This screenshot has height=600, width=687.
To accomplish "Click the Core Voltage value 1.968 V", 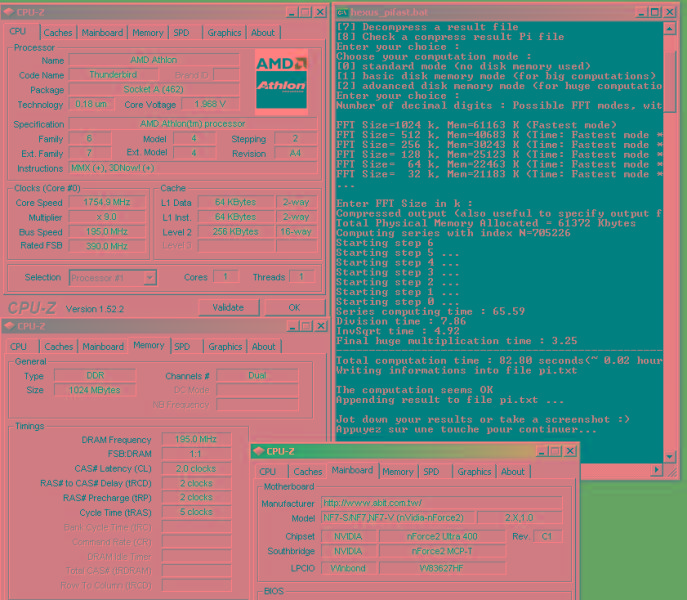I will pyautogui.click(x=210, y=104).
